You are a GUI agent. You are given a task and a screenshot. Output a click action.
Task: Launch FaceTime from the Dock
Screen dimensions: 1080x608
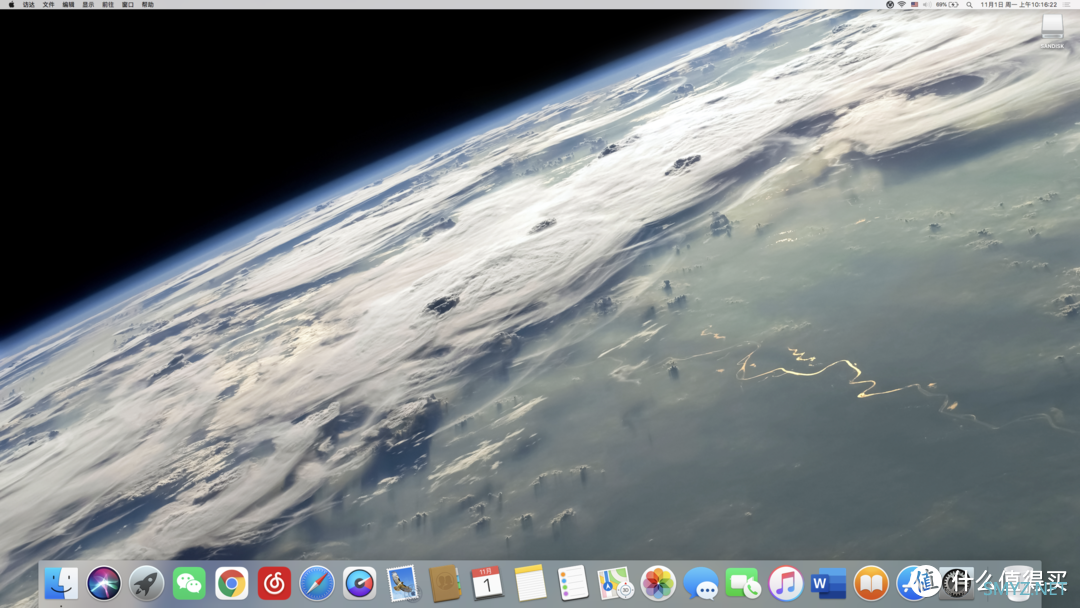point(743,584)
